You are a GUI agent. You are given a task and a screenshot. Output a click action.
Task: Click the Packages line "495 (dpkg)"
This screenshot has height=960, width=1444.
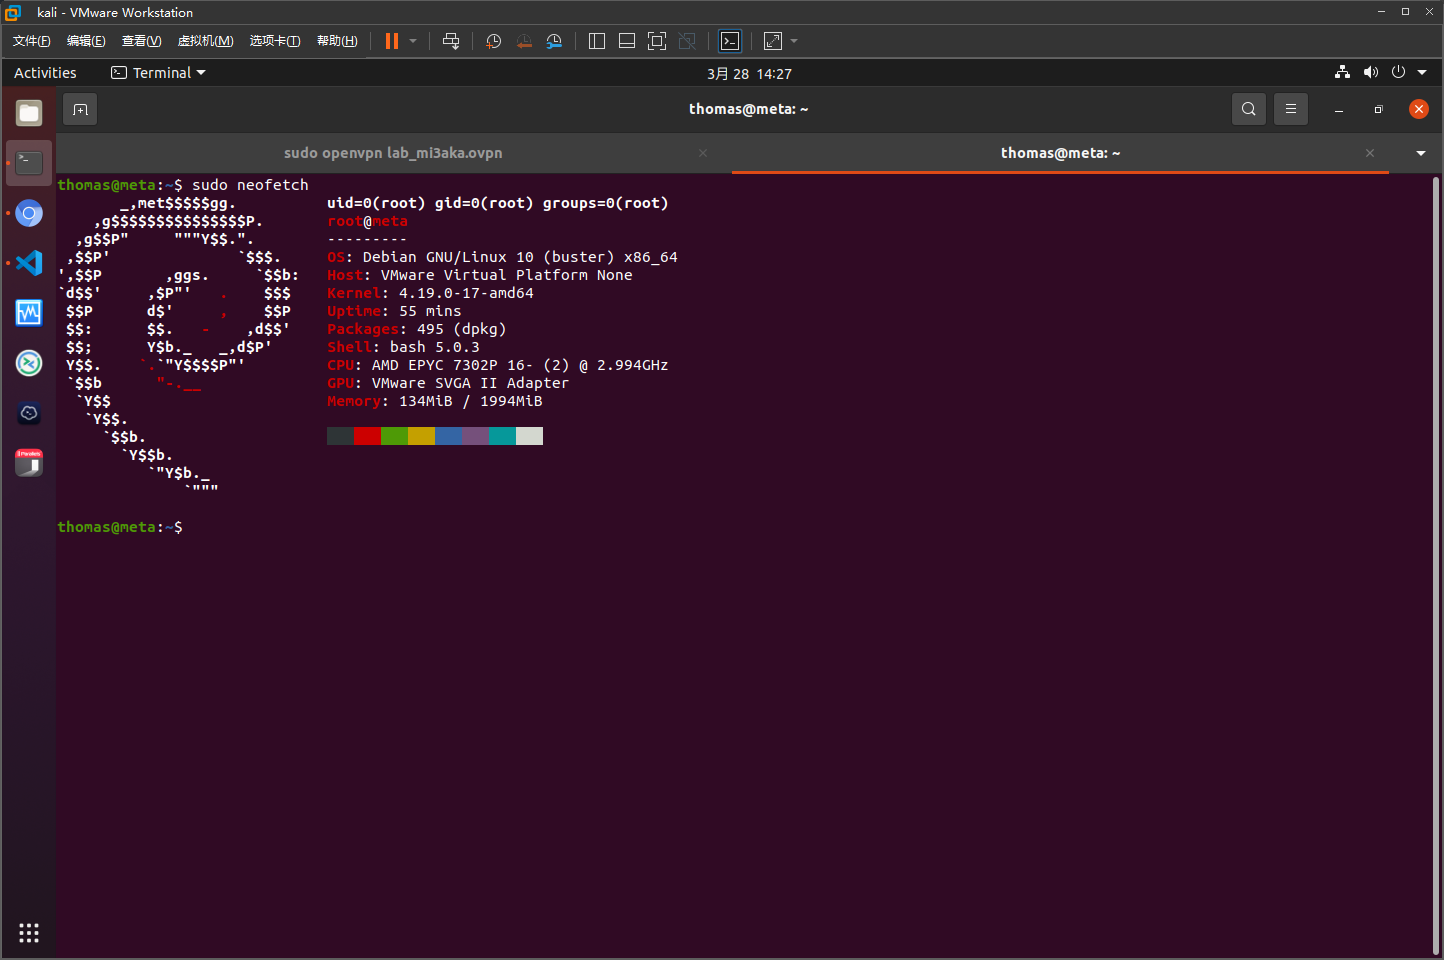tap(417, 329)
